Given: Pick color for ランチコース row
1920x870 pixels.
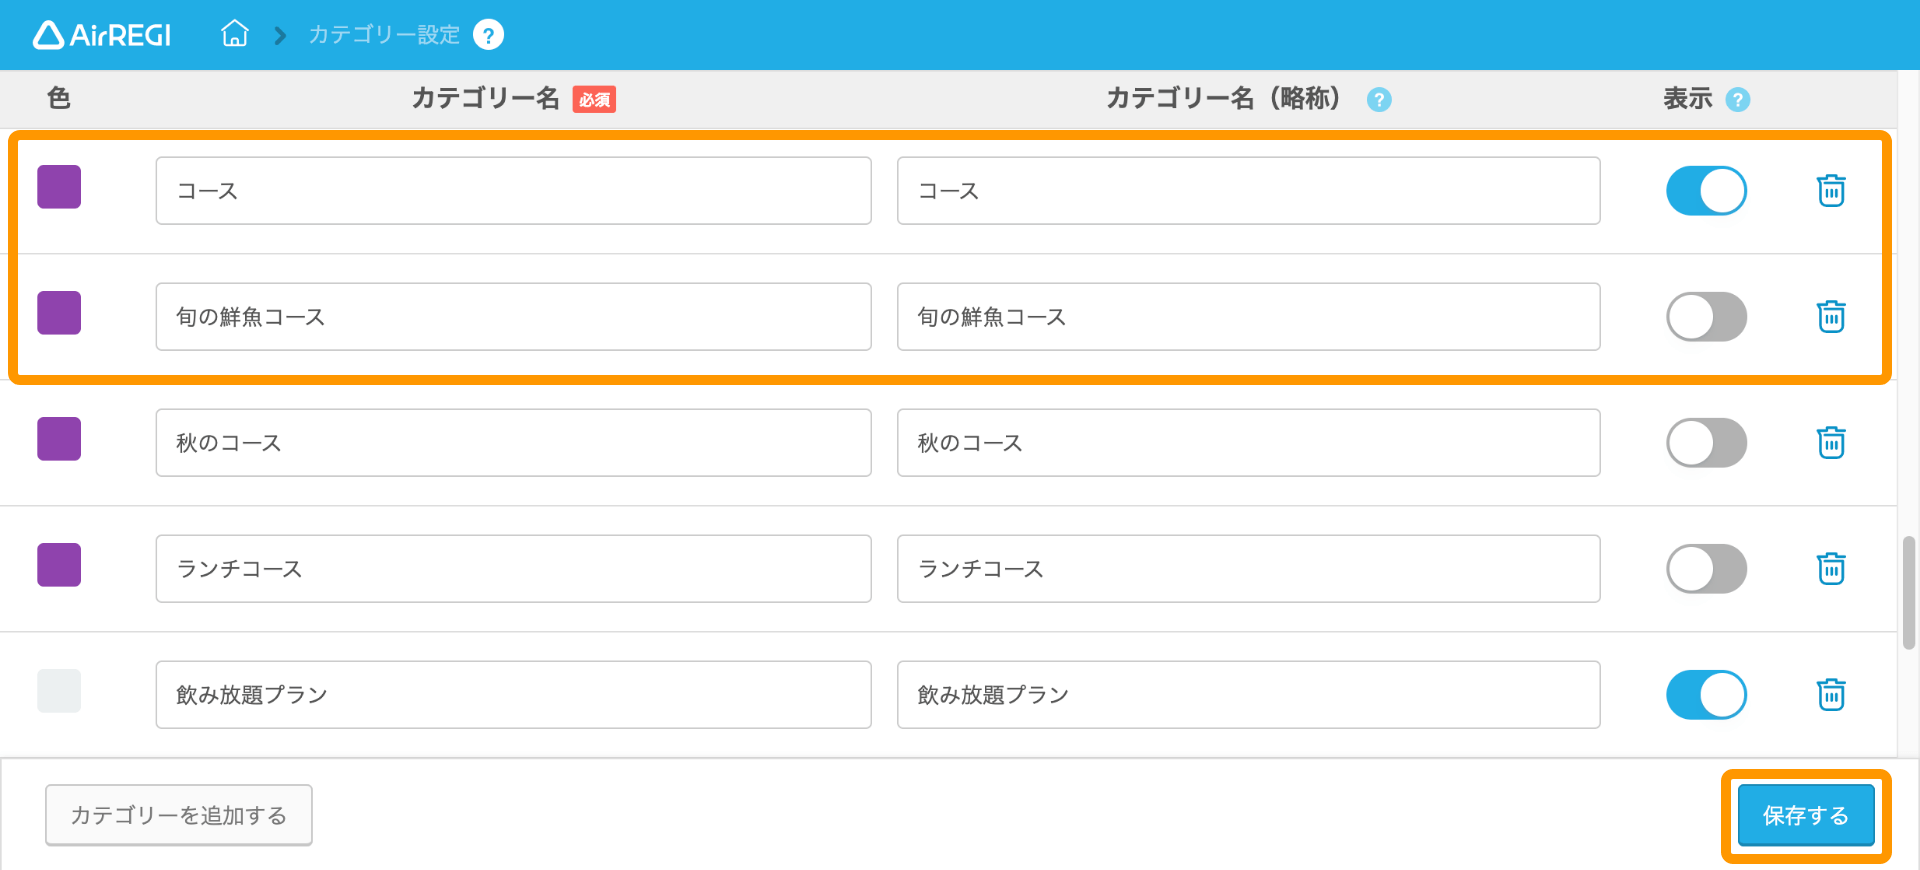Looking at the screenshot, I should pos(59,565).
